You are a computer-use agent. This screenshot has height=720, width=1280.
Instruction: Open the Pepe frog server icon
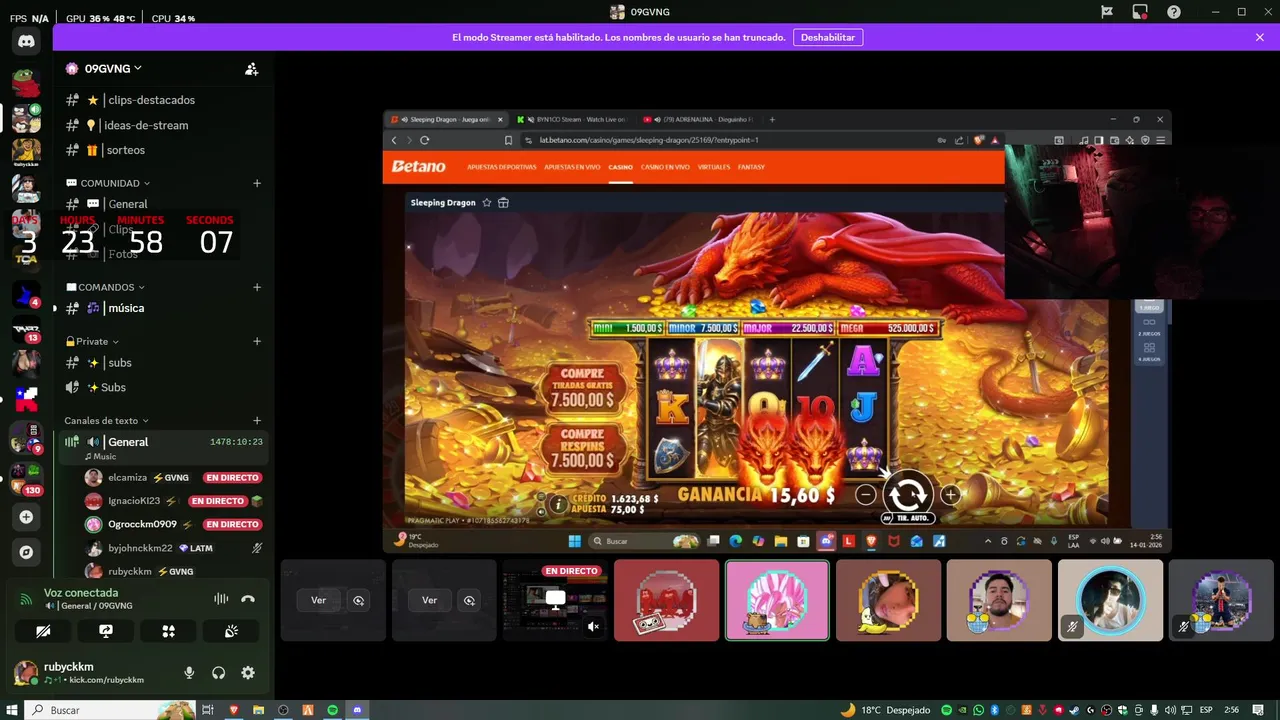pos(26,82)
